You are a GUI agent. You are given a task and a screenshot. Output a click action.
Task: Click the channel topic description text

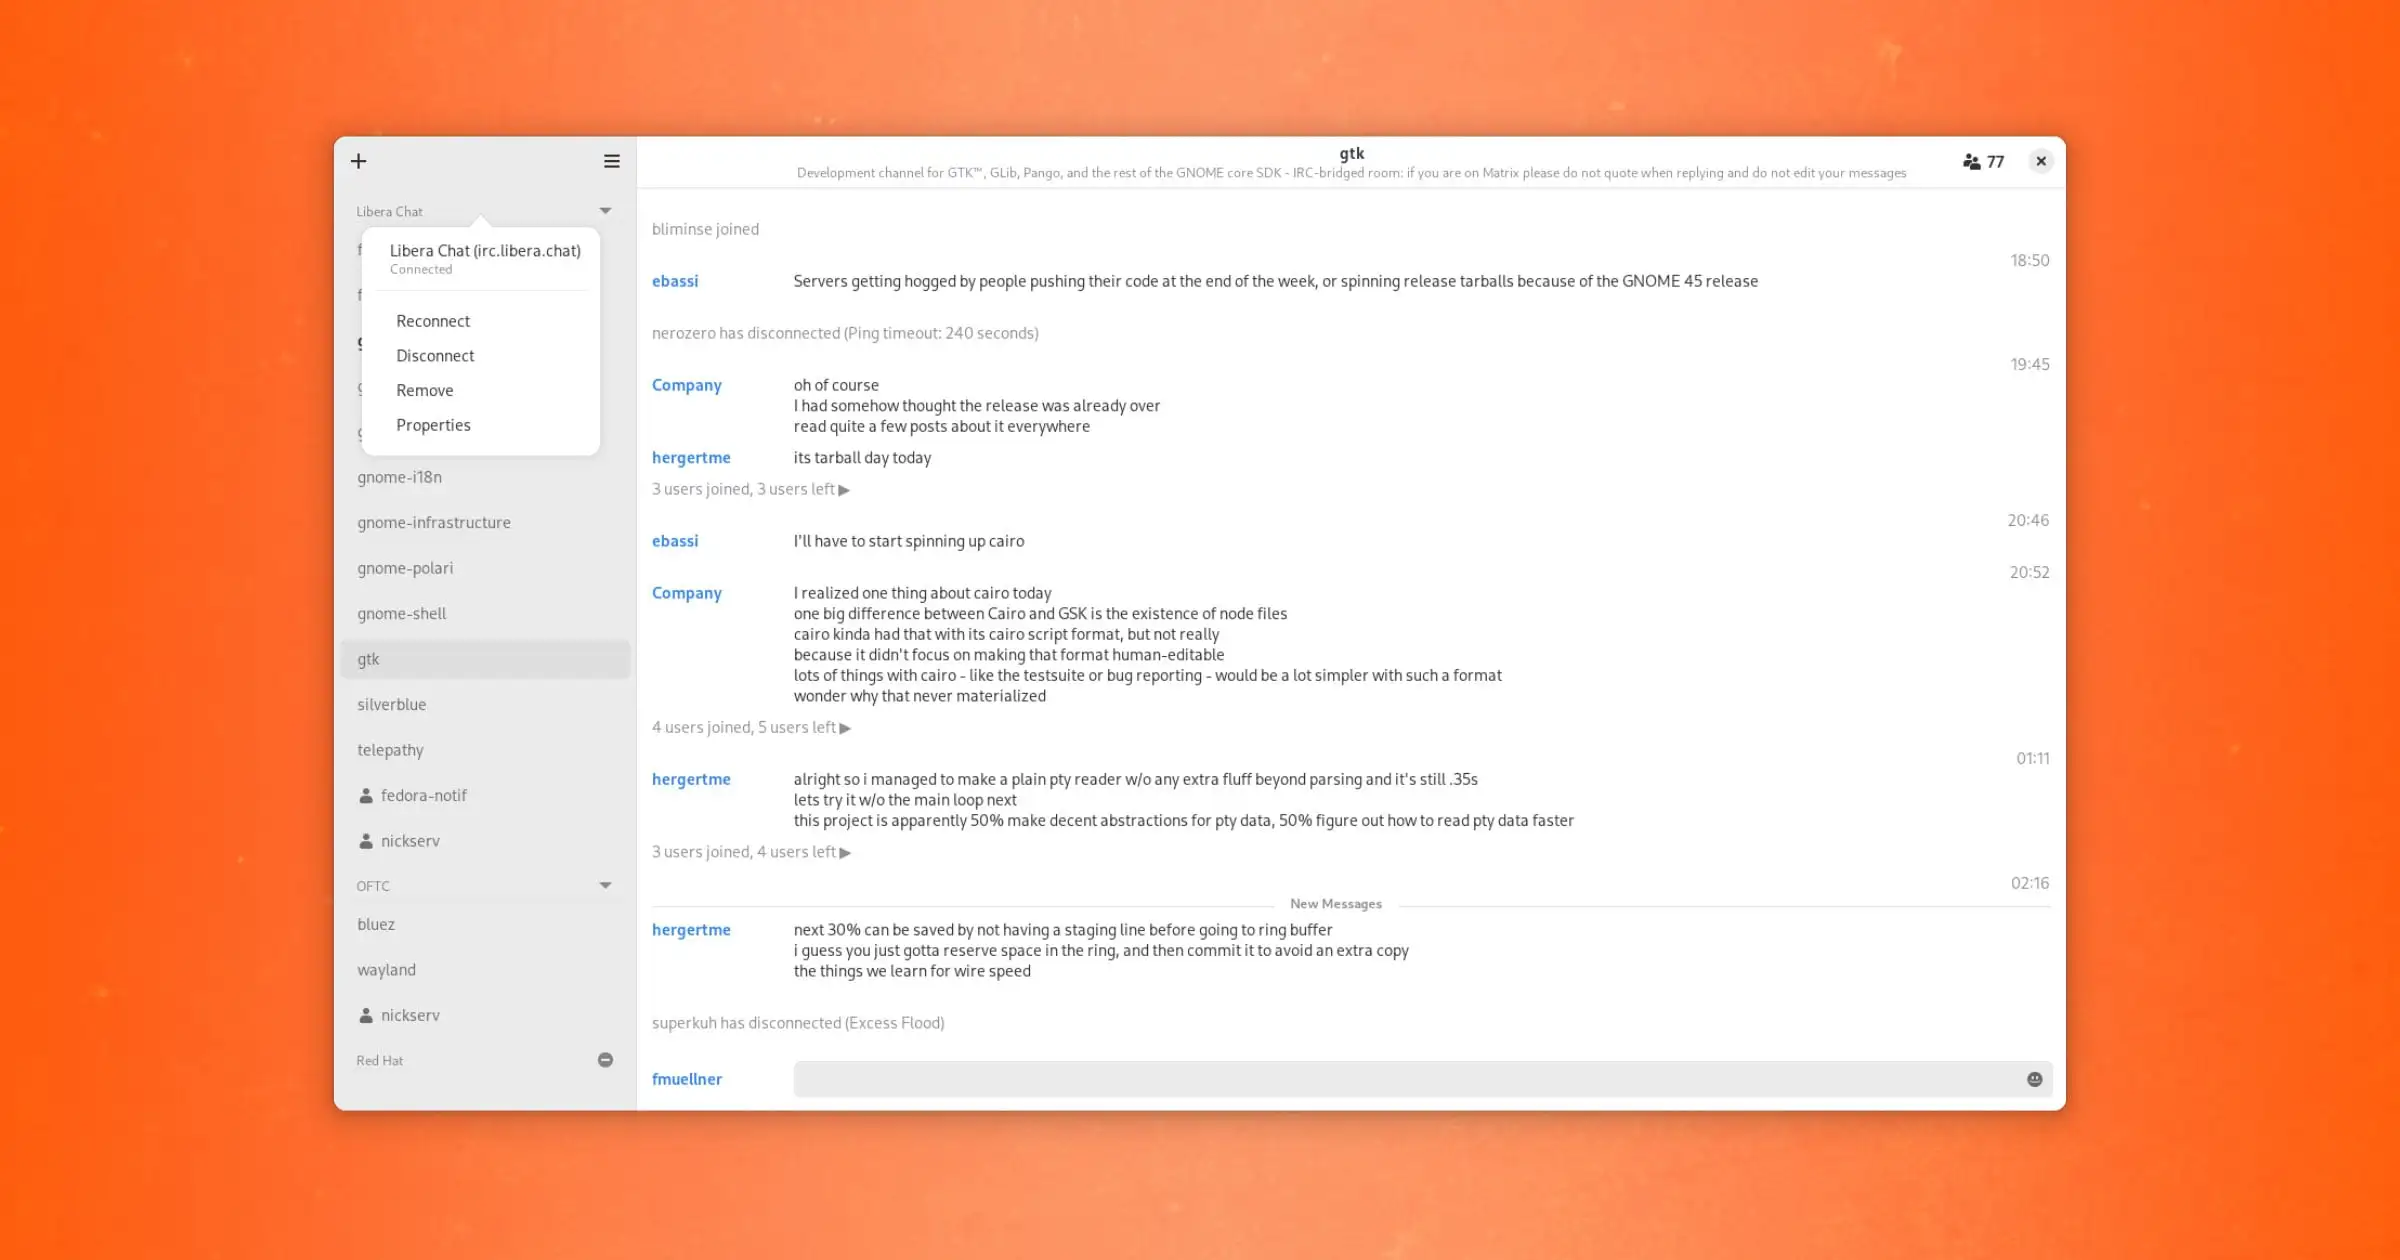[1351, 173]
